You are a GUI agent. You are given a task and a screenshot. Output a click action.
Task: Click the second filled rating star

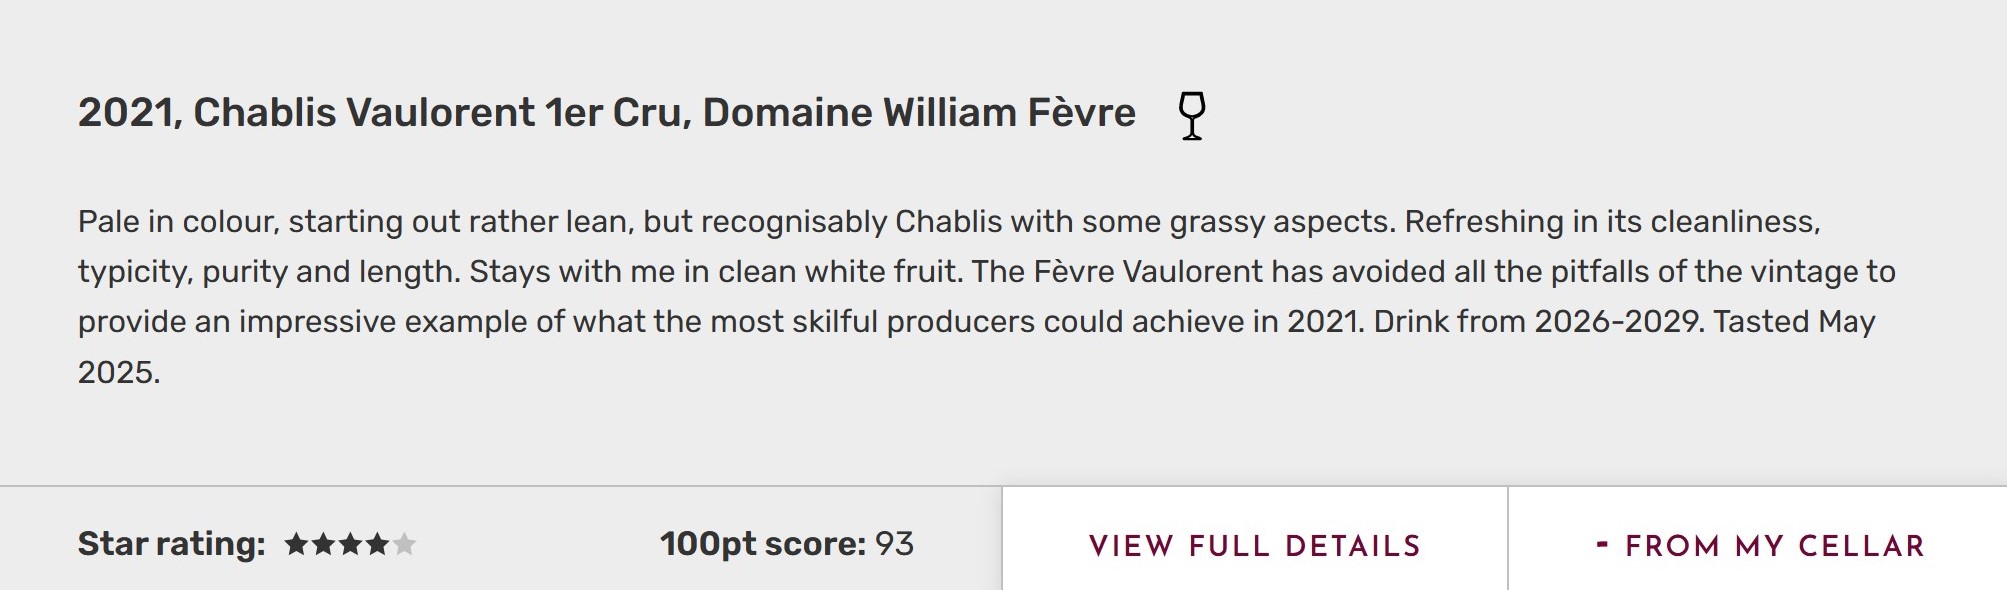pos(323,544)
